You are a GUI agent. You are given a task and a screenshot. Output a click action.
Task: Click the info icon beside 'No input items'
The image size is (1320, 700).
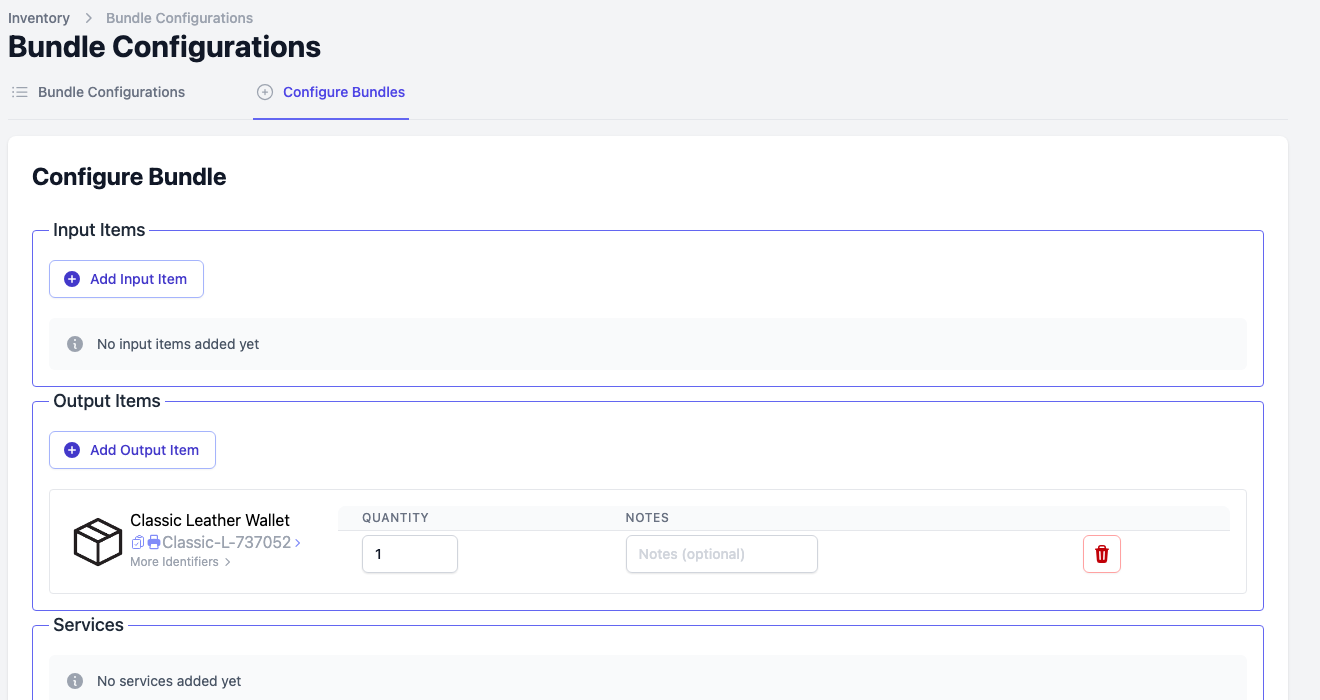[x=75, y=344]
